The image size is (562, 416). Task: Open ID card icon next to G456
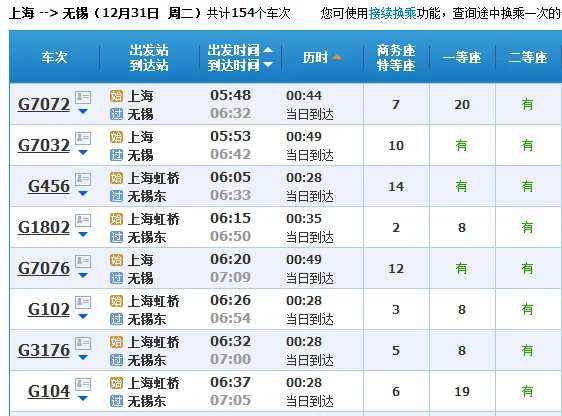tap(83, 179)
